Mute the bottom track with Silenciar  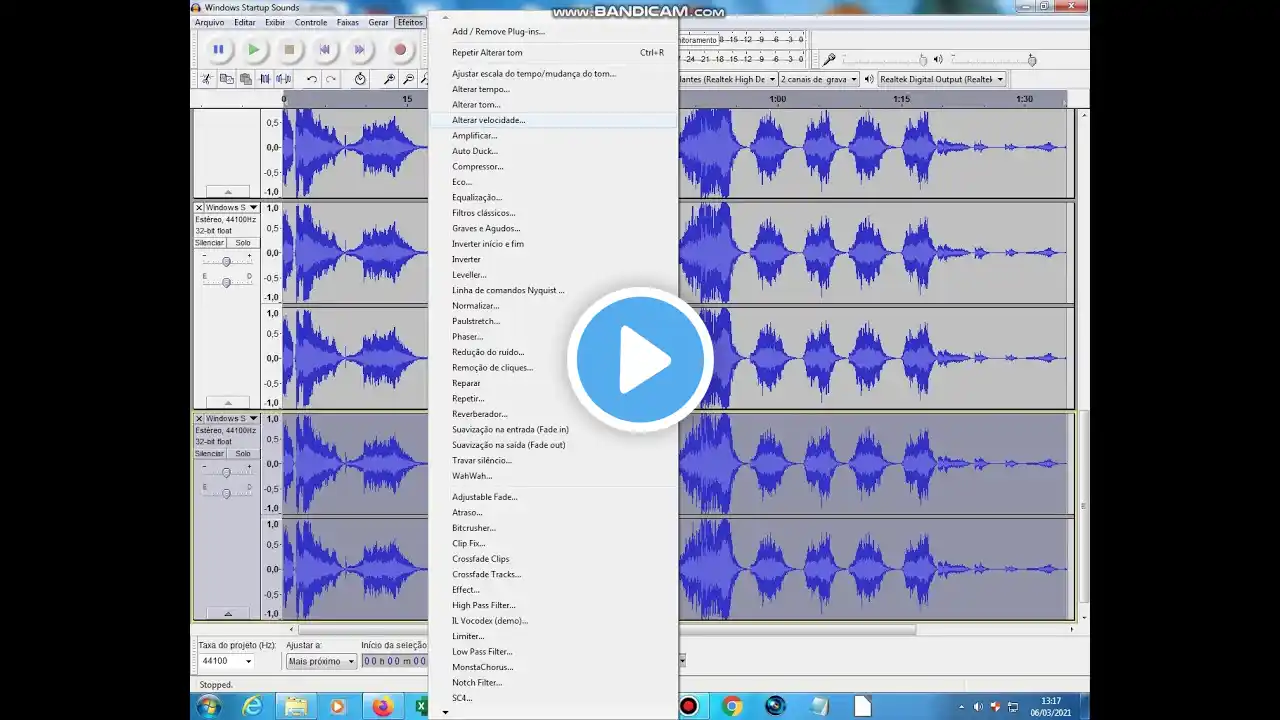click(x=209, y=454)
